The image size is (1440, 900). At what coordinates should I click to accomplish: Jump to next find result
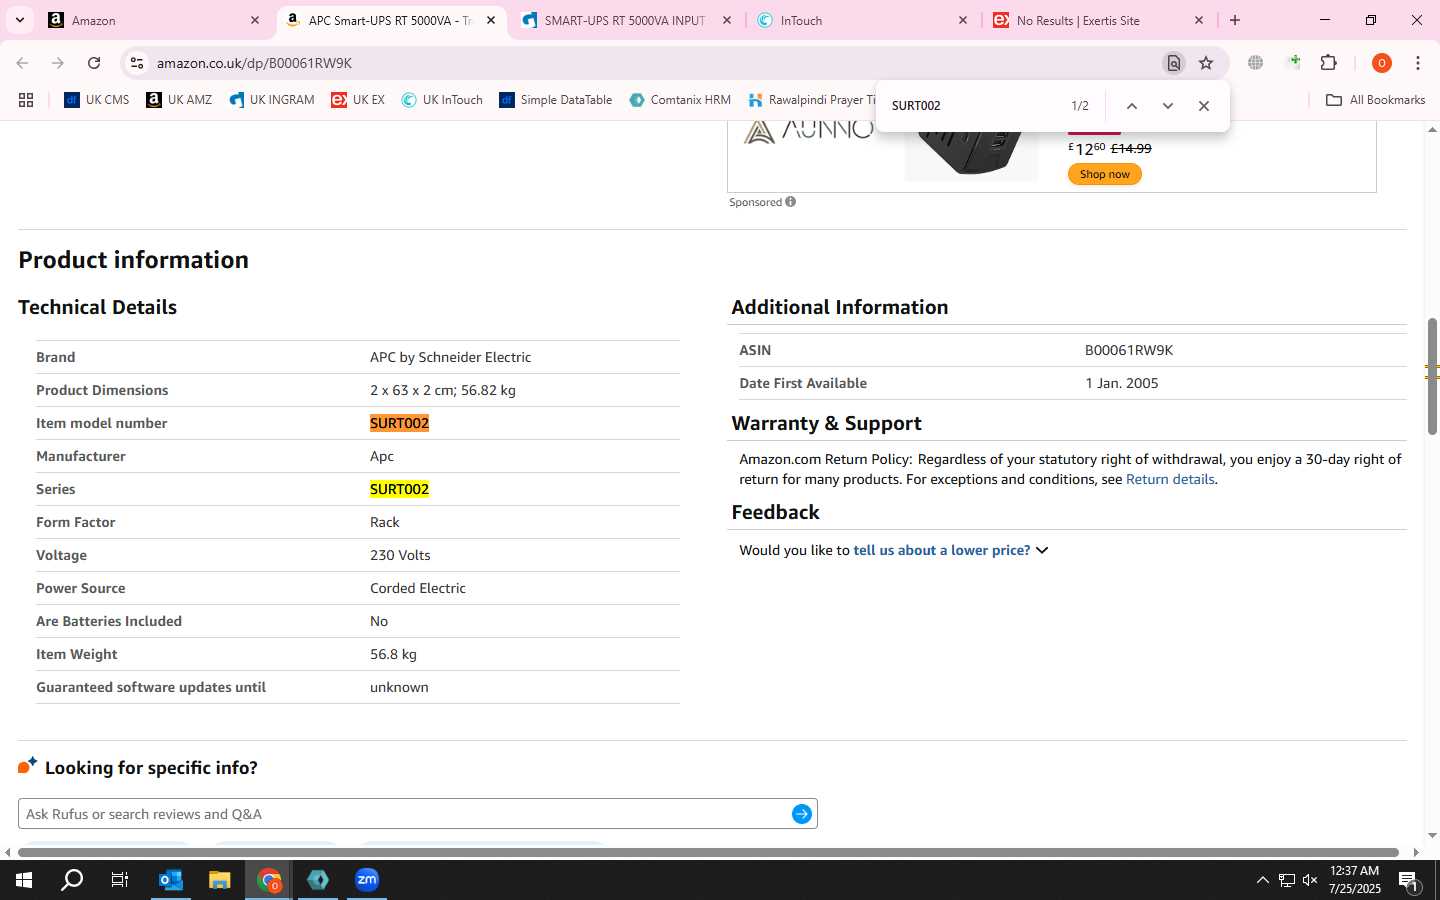coord(1167,106)
